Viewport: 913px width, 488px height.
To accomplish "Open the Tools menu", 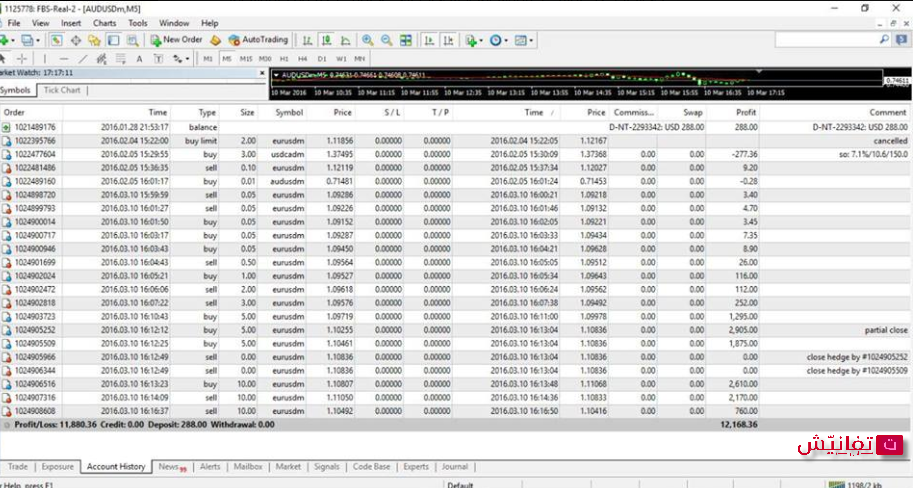I will tap(137, 23).
